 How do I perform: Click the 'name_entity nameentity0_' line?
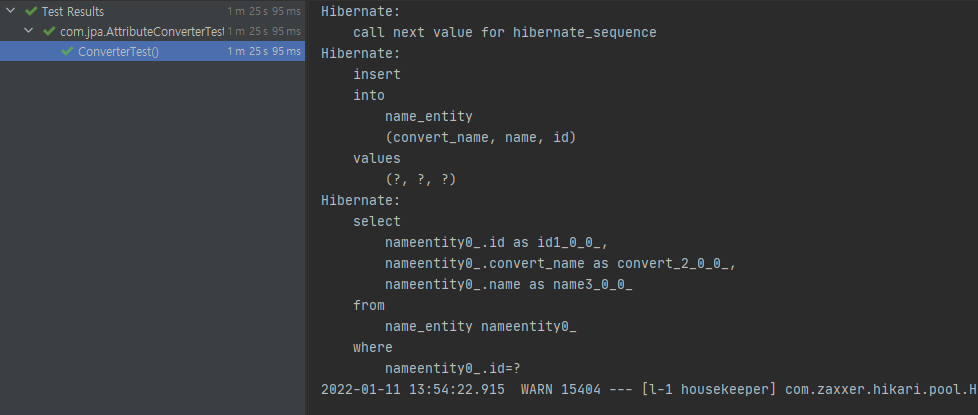pos(480,326)
